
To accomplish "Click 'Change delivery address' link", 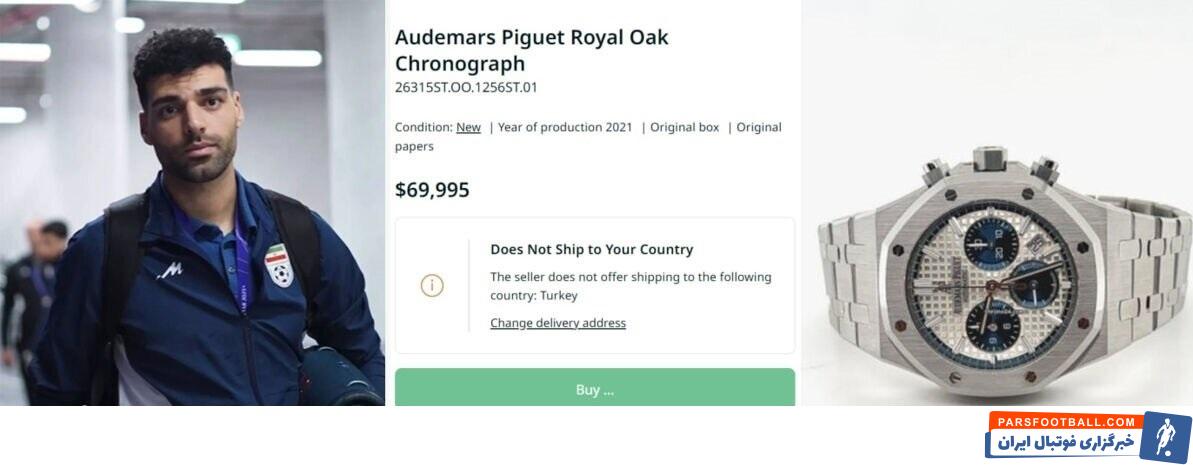I will point(558,323).
